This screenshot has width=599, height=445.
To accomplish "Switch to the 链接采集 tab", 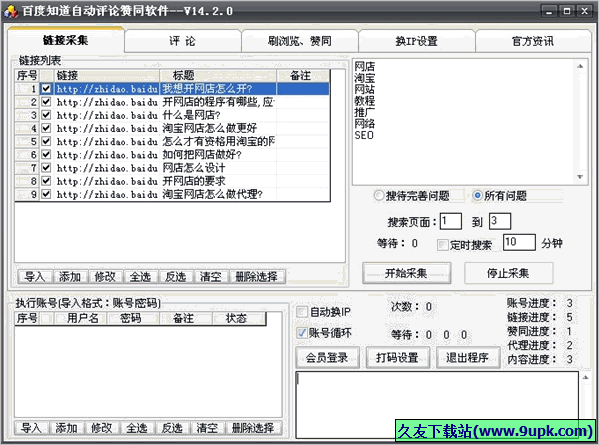I will coord(66,40).
